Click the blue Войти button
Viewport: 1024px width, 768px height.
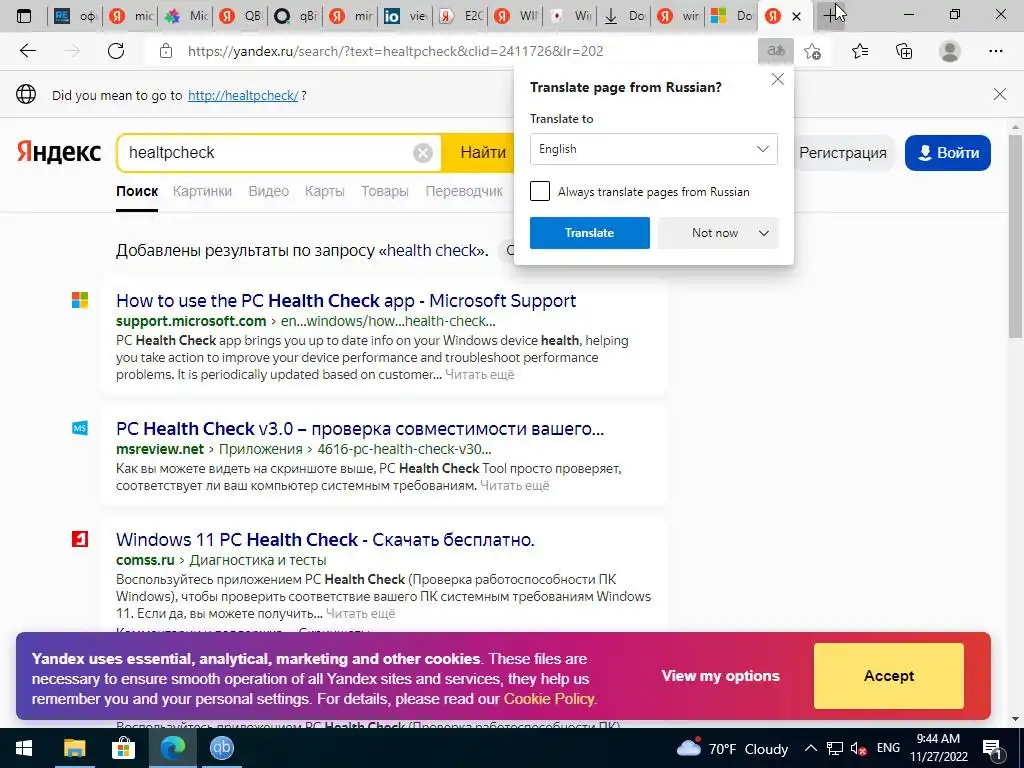click(x=948, y=153)
